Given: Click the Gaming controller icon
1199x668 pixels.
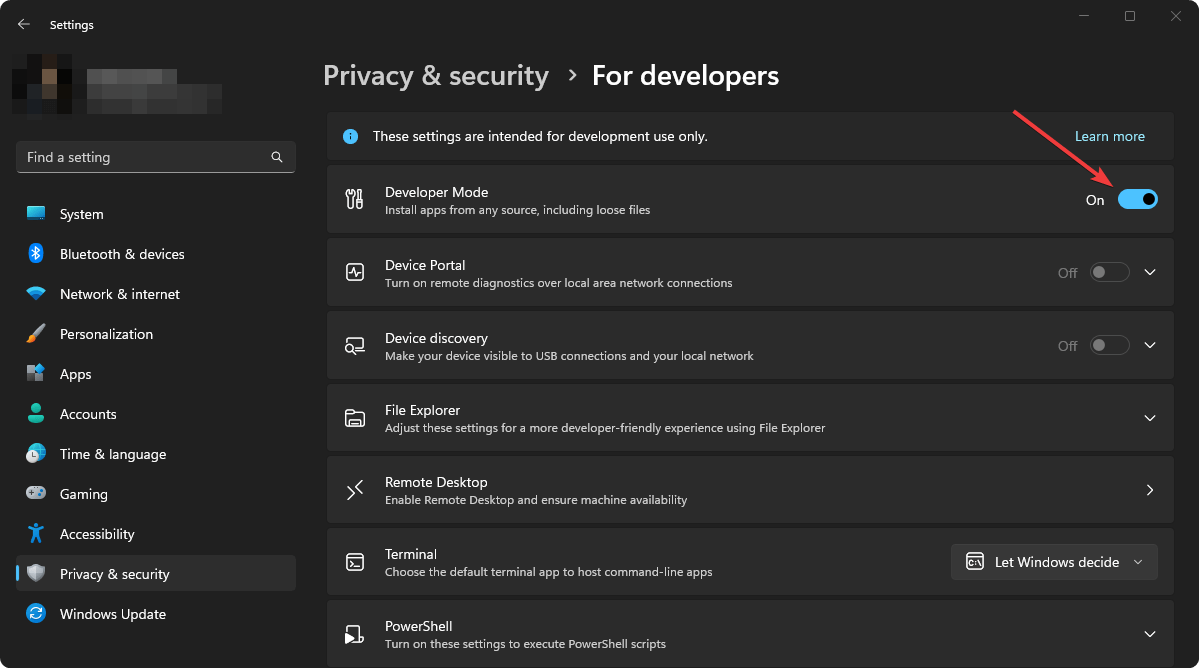Looking at the screenshot, I should (36, 494).
